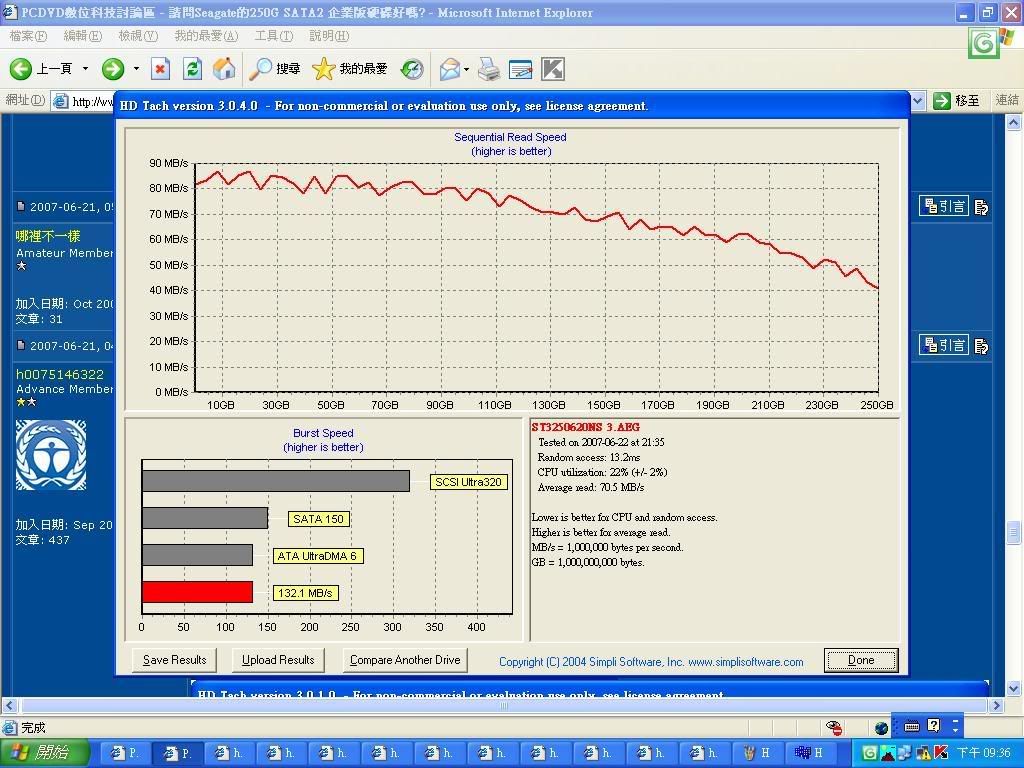Click the post icon beside first 引言 button

pos(981,207)
